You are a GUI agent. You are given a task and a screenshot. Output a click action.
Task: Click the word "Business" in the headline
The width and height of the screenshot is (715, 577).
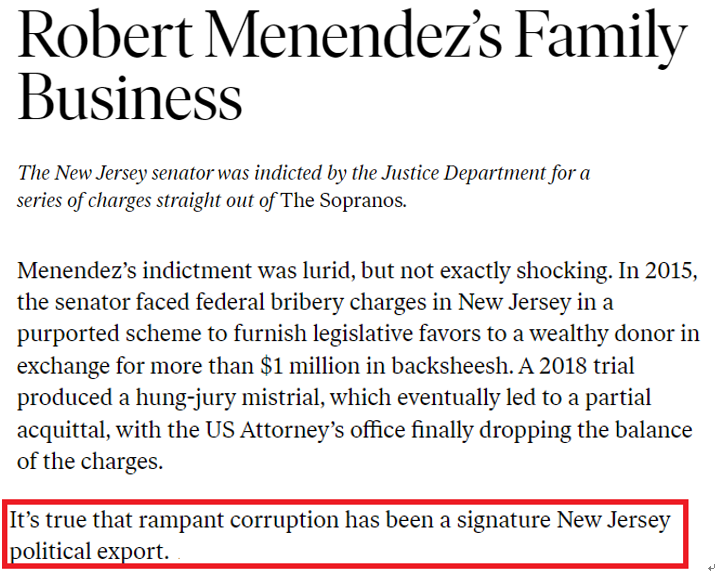coord(130,97)
